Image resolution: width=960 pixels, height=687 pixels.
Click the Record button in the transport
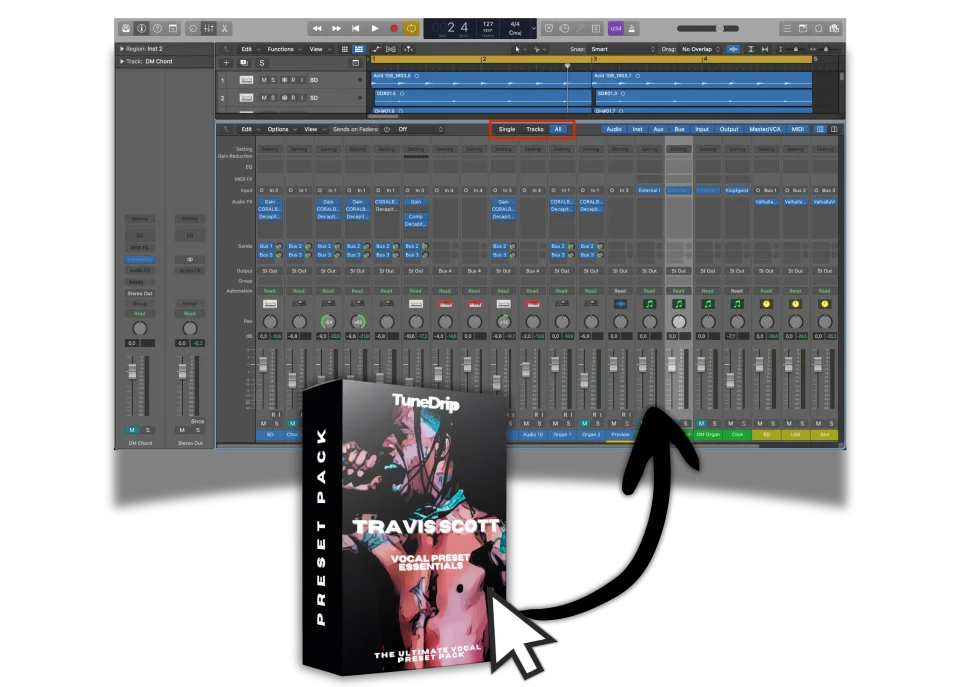click(x=393, y=28)
